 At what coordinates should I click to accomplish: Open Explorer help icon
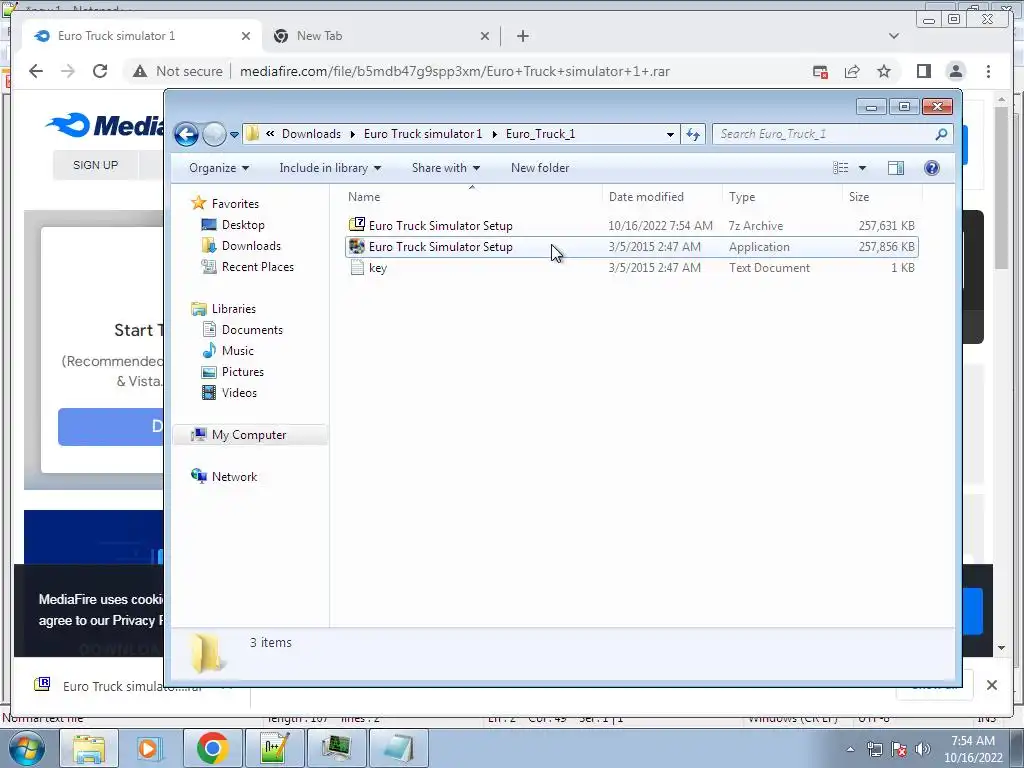[932, 168]
